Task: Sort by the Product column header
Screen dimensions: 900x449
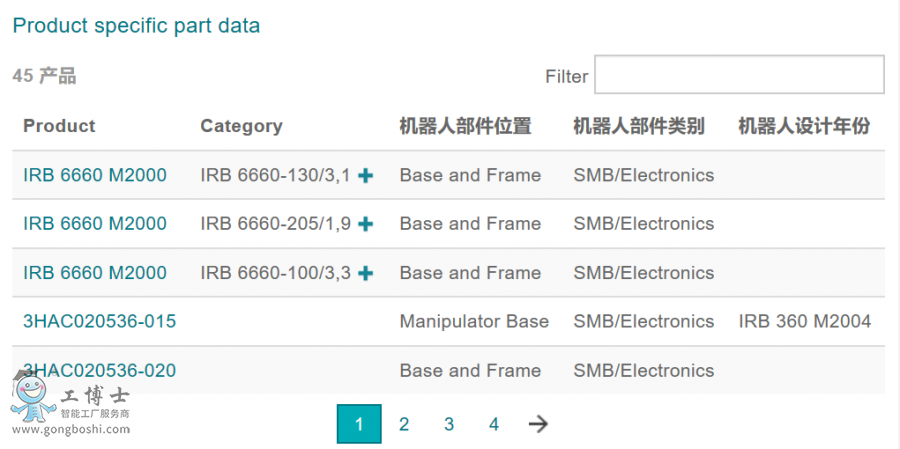Action: pyautogui.click(x=59, y=126)
